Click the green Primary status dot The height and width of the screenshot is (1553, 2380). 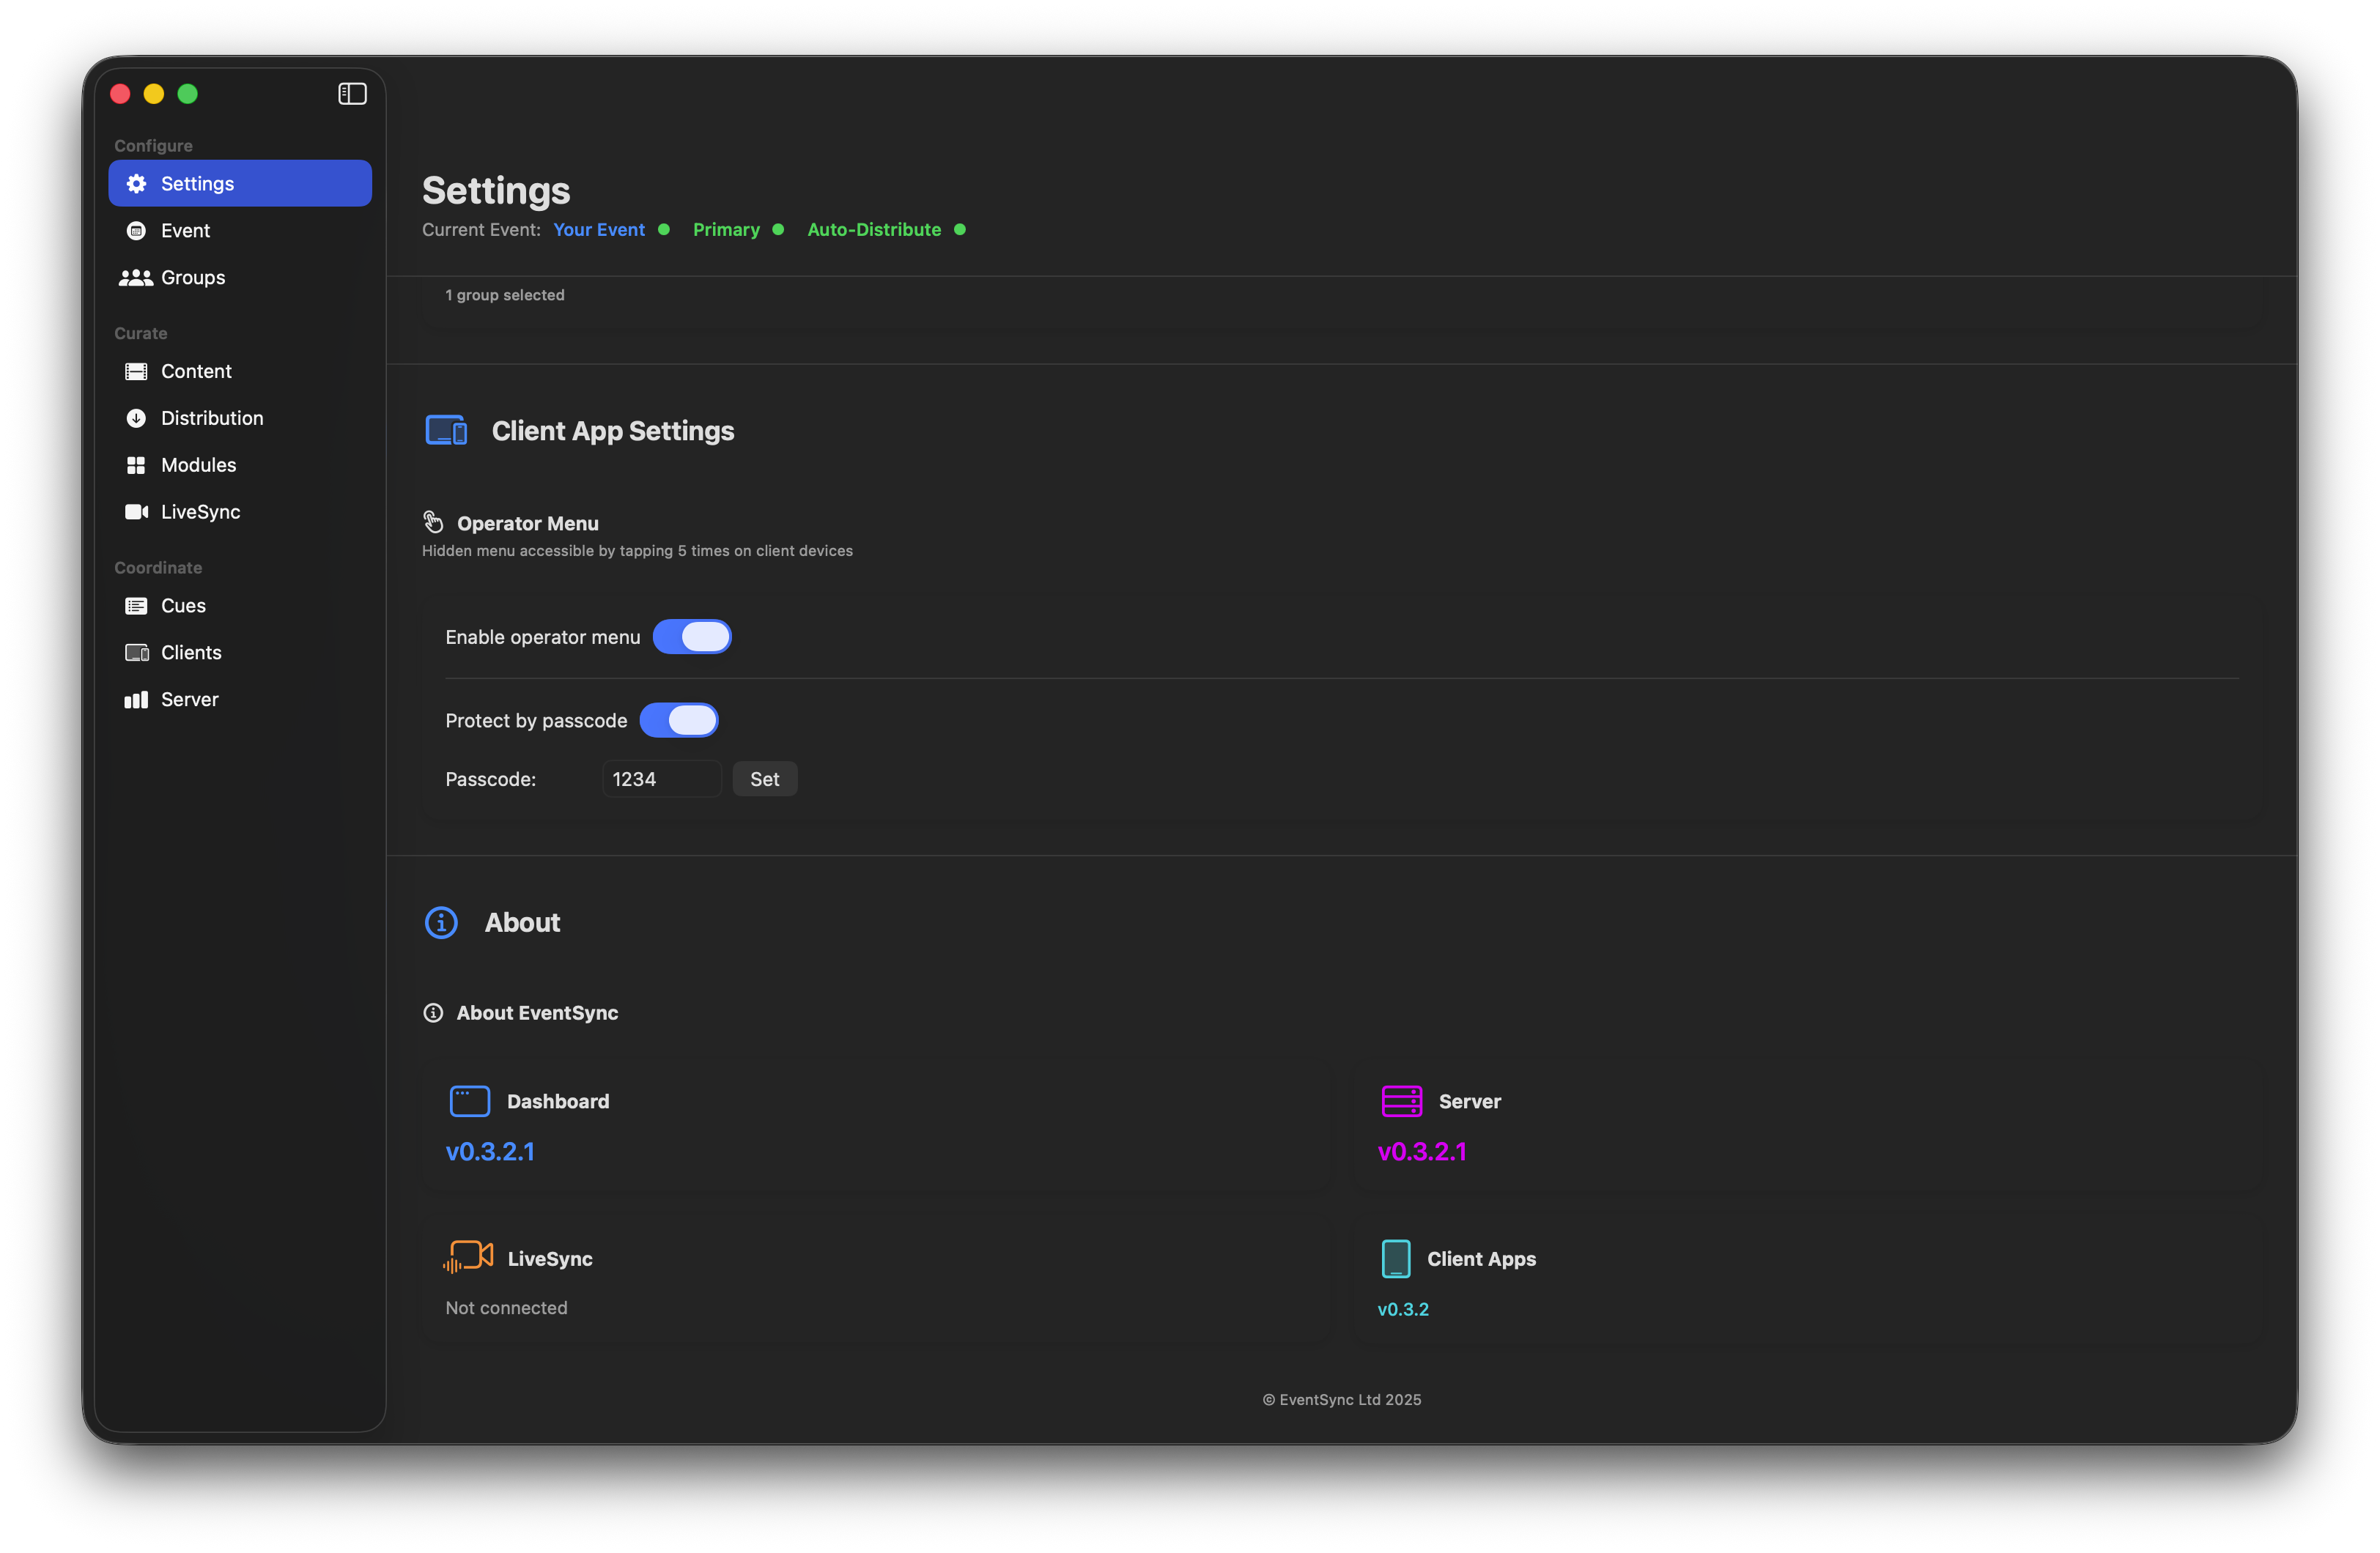(x=779, y=229)
